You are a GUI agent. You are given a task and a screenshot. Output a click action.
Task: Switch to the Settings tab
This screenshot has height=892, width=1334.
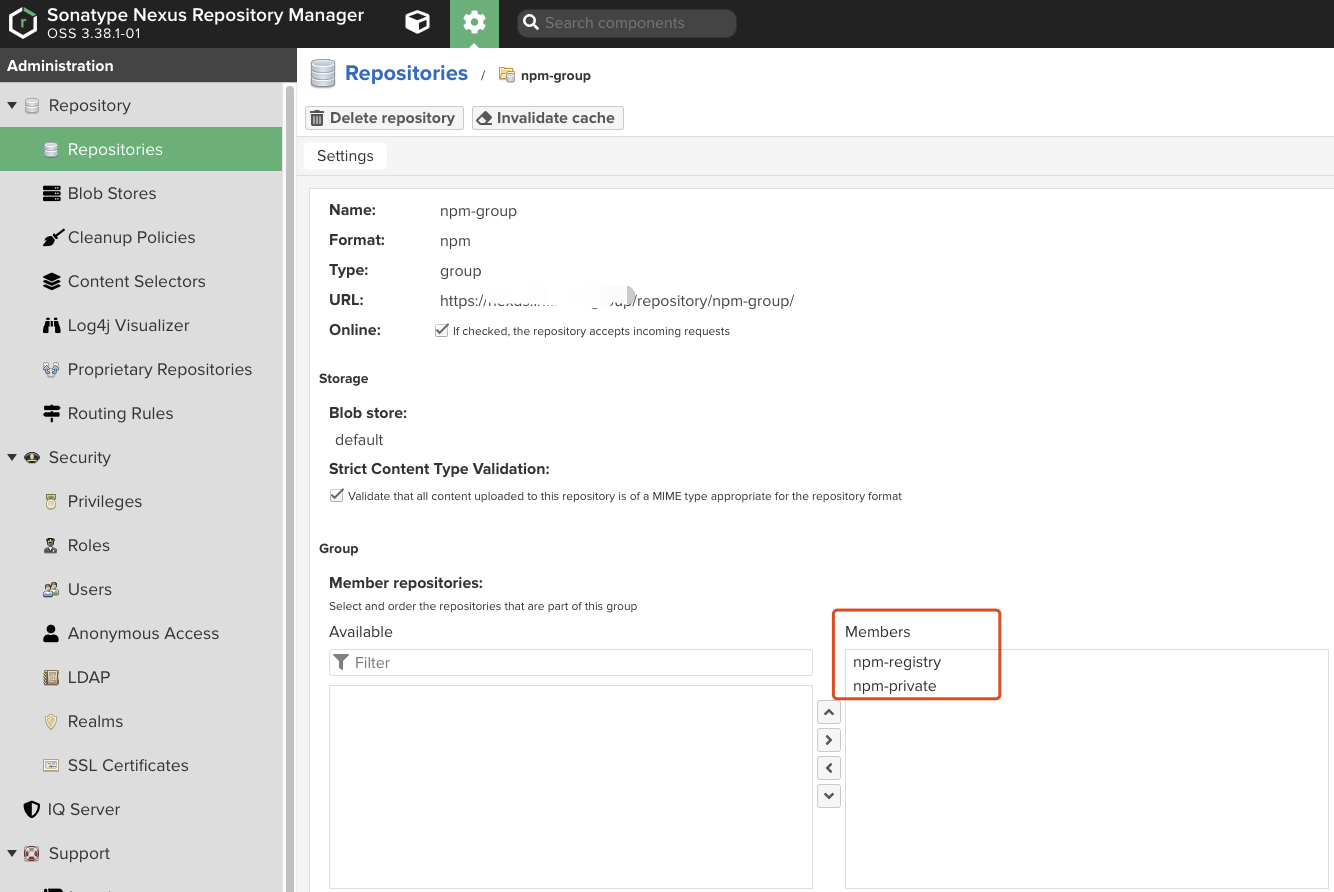tap(345, 156)
